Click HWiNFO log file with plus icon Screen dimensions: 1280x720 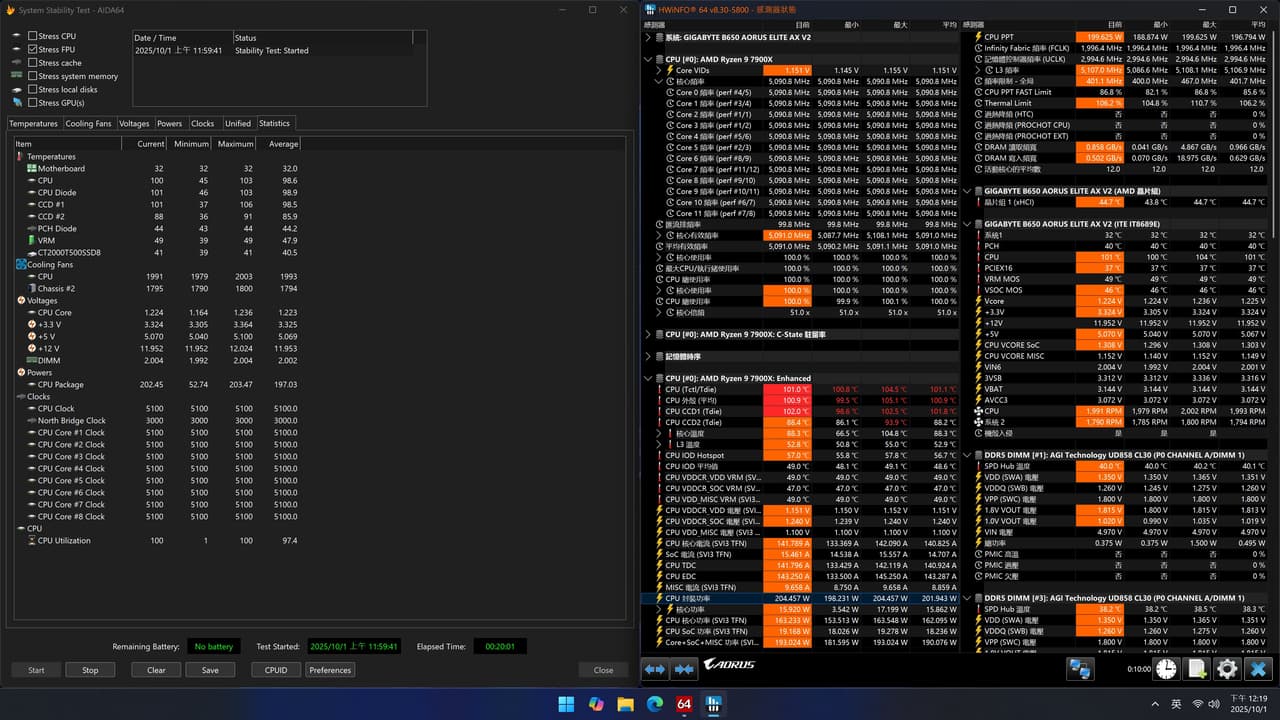[x=1197, y=669]
